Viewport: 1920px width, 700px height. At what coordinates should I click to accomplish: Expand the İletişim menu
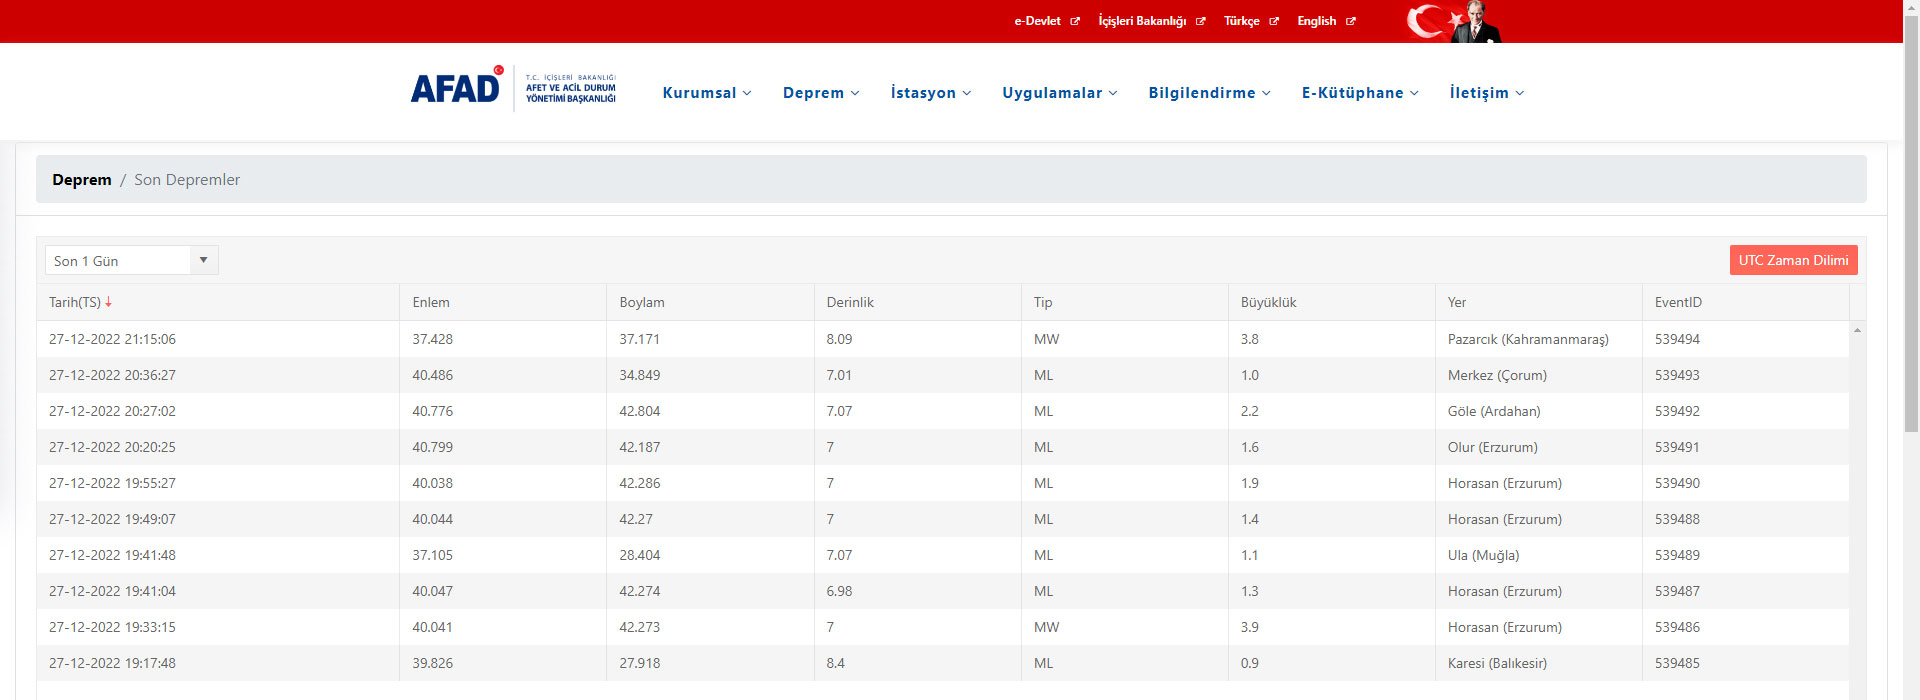1486,93
